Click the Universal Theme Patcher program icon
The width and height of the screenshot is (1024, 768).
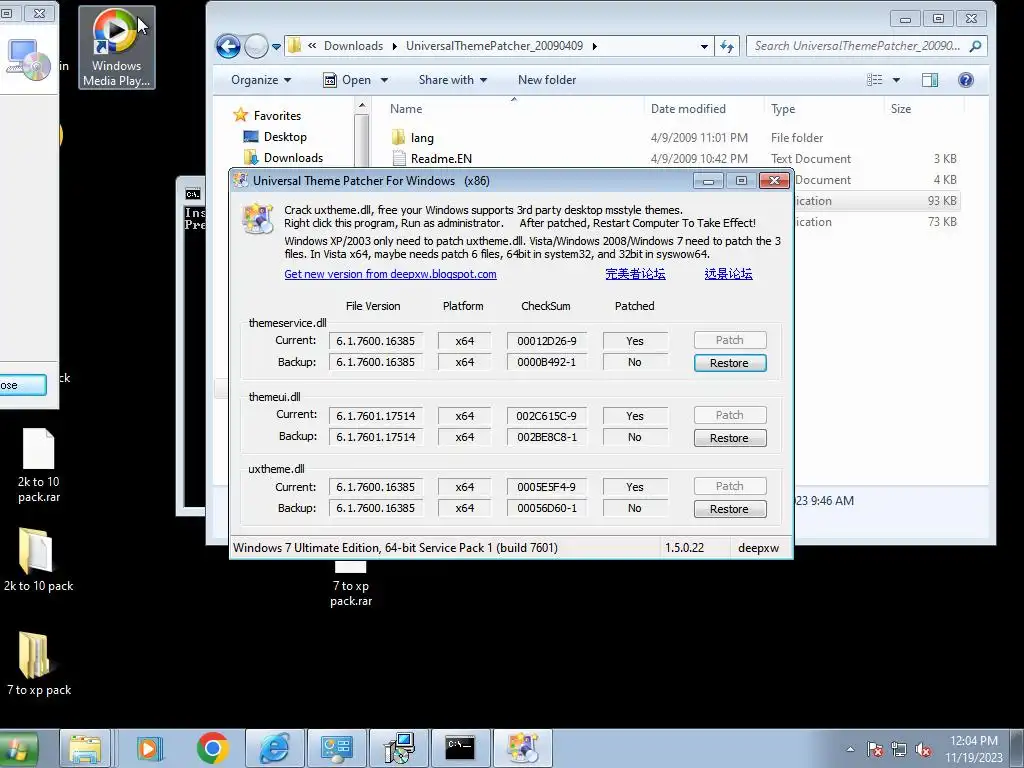258,219
